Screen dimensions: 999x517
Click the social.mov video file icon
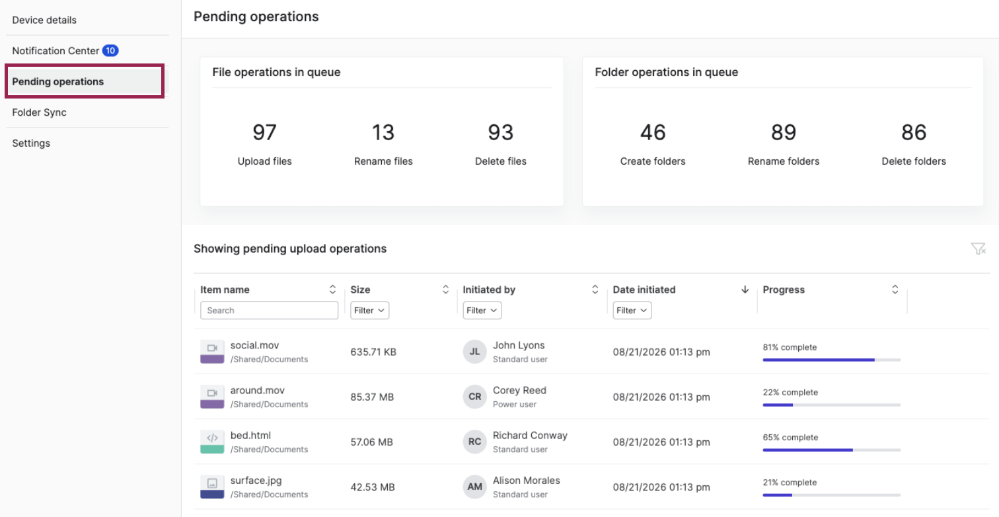click(x=212, y=351)
